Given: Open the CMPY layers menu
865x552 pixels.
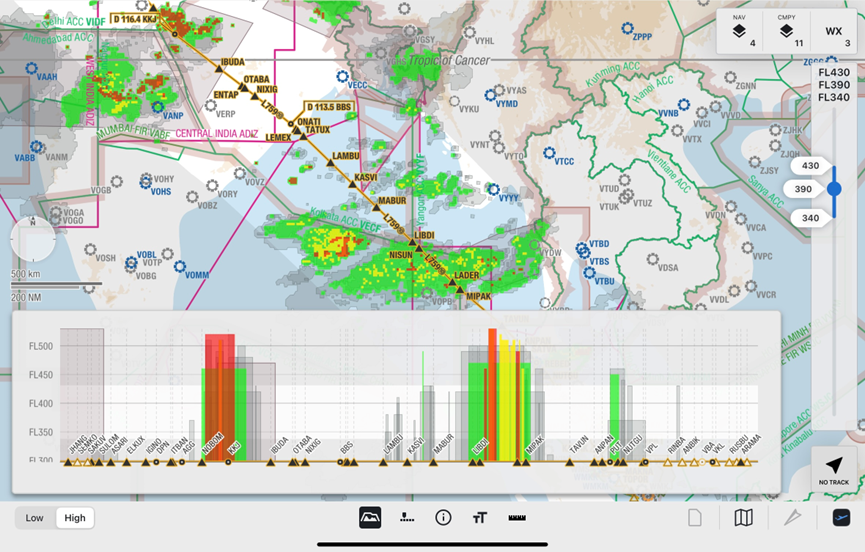Looking at the screenshot, I should click(x=786, y=31).
